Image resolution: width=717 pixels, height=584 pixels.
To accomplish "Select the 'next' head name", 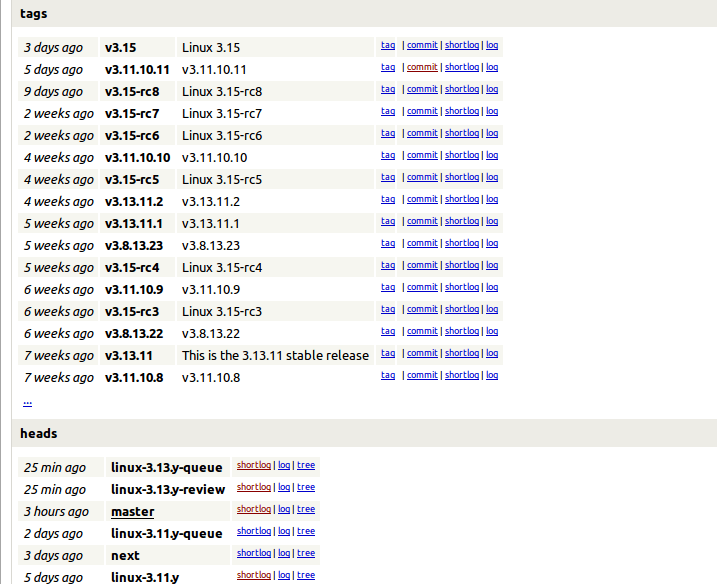I will click(125, 556).
